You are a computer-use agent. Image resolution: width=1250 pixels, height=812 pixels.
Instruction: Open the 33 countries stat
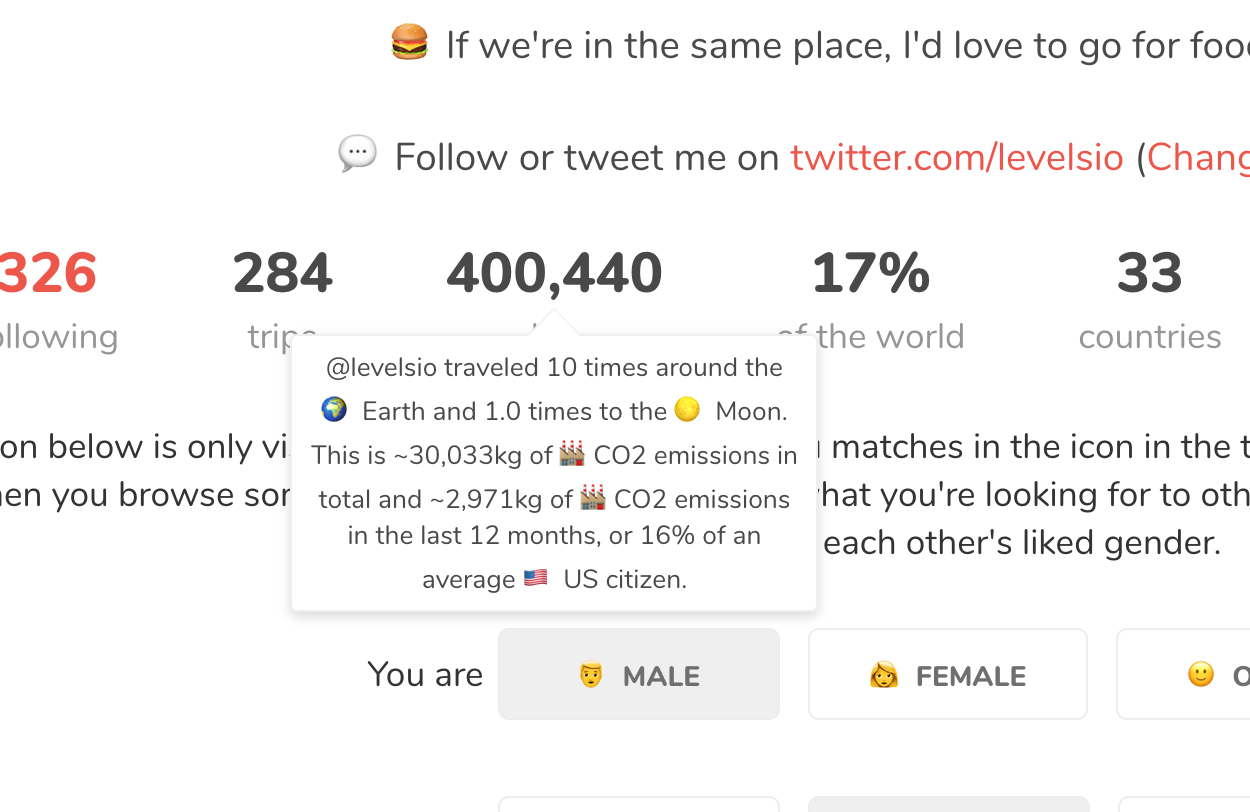tap(1149, 274)
